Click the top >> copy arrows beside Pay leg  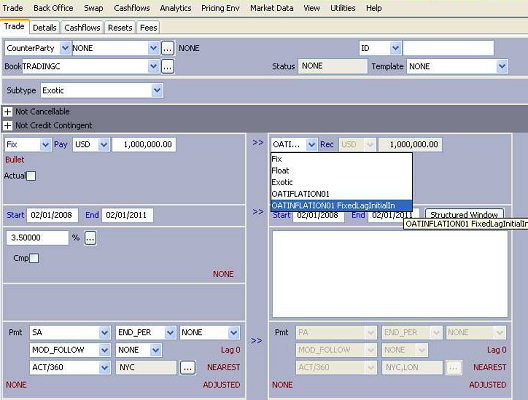[258, 143]
